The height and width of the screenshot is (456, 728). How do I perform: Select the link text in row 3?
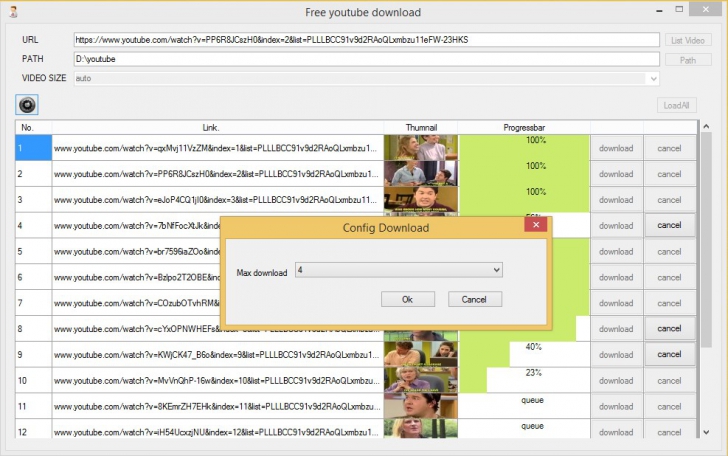pyautogui.click(x=215, y=200)
